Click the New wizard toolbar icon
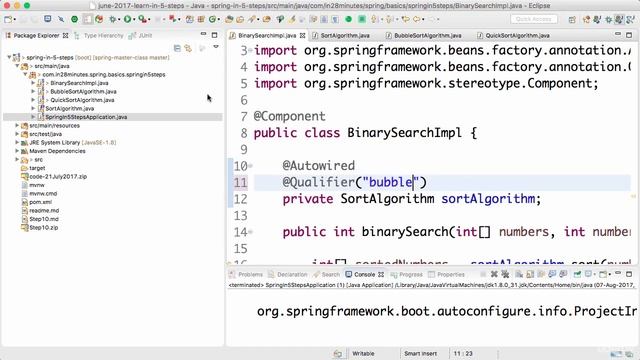Image resolution: width=640 pixels, height=360 pixels. pos(7,19)
